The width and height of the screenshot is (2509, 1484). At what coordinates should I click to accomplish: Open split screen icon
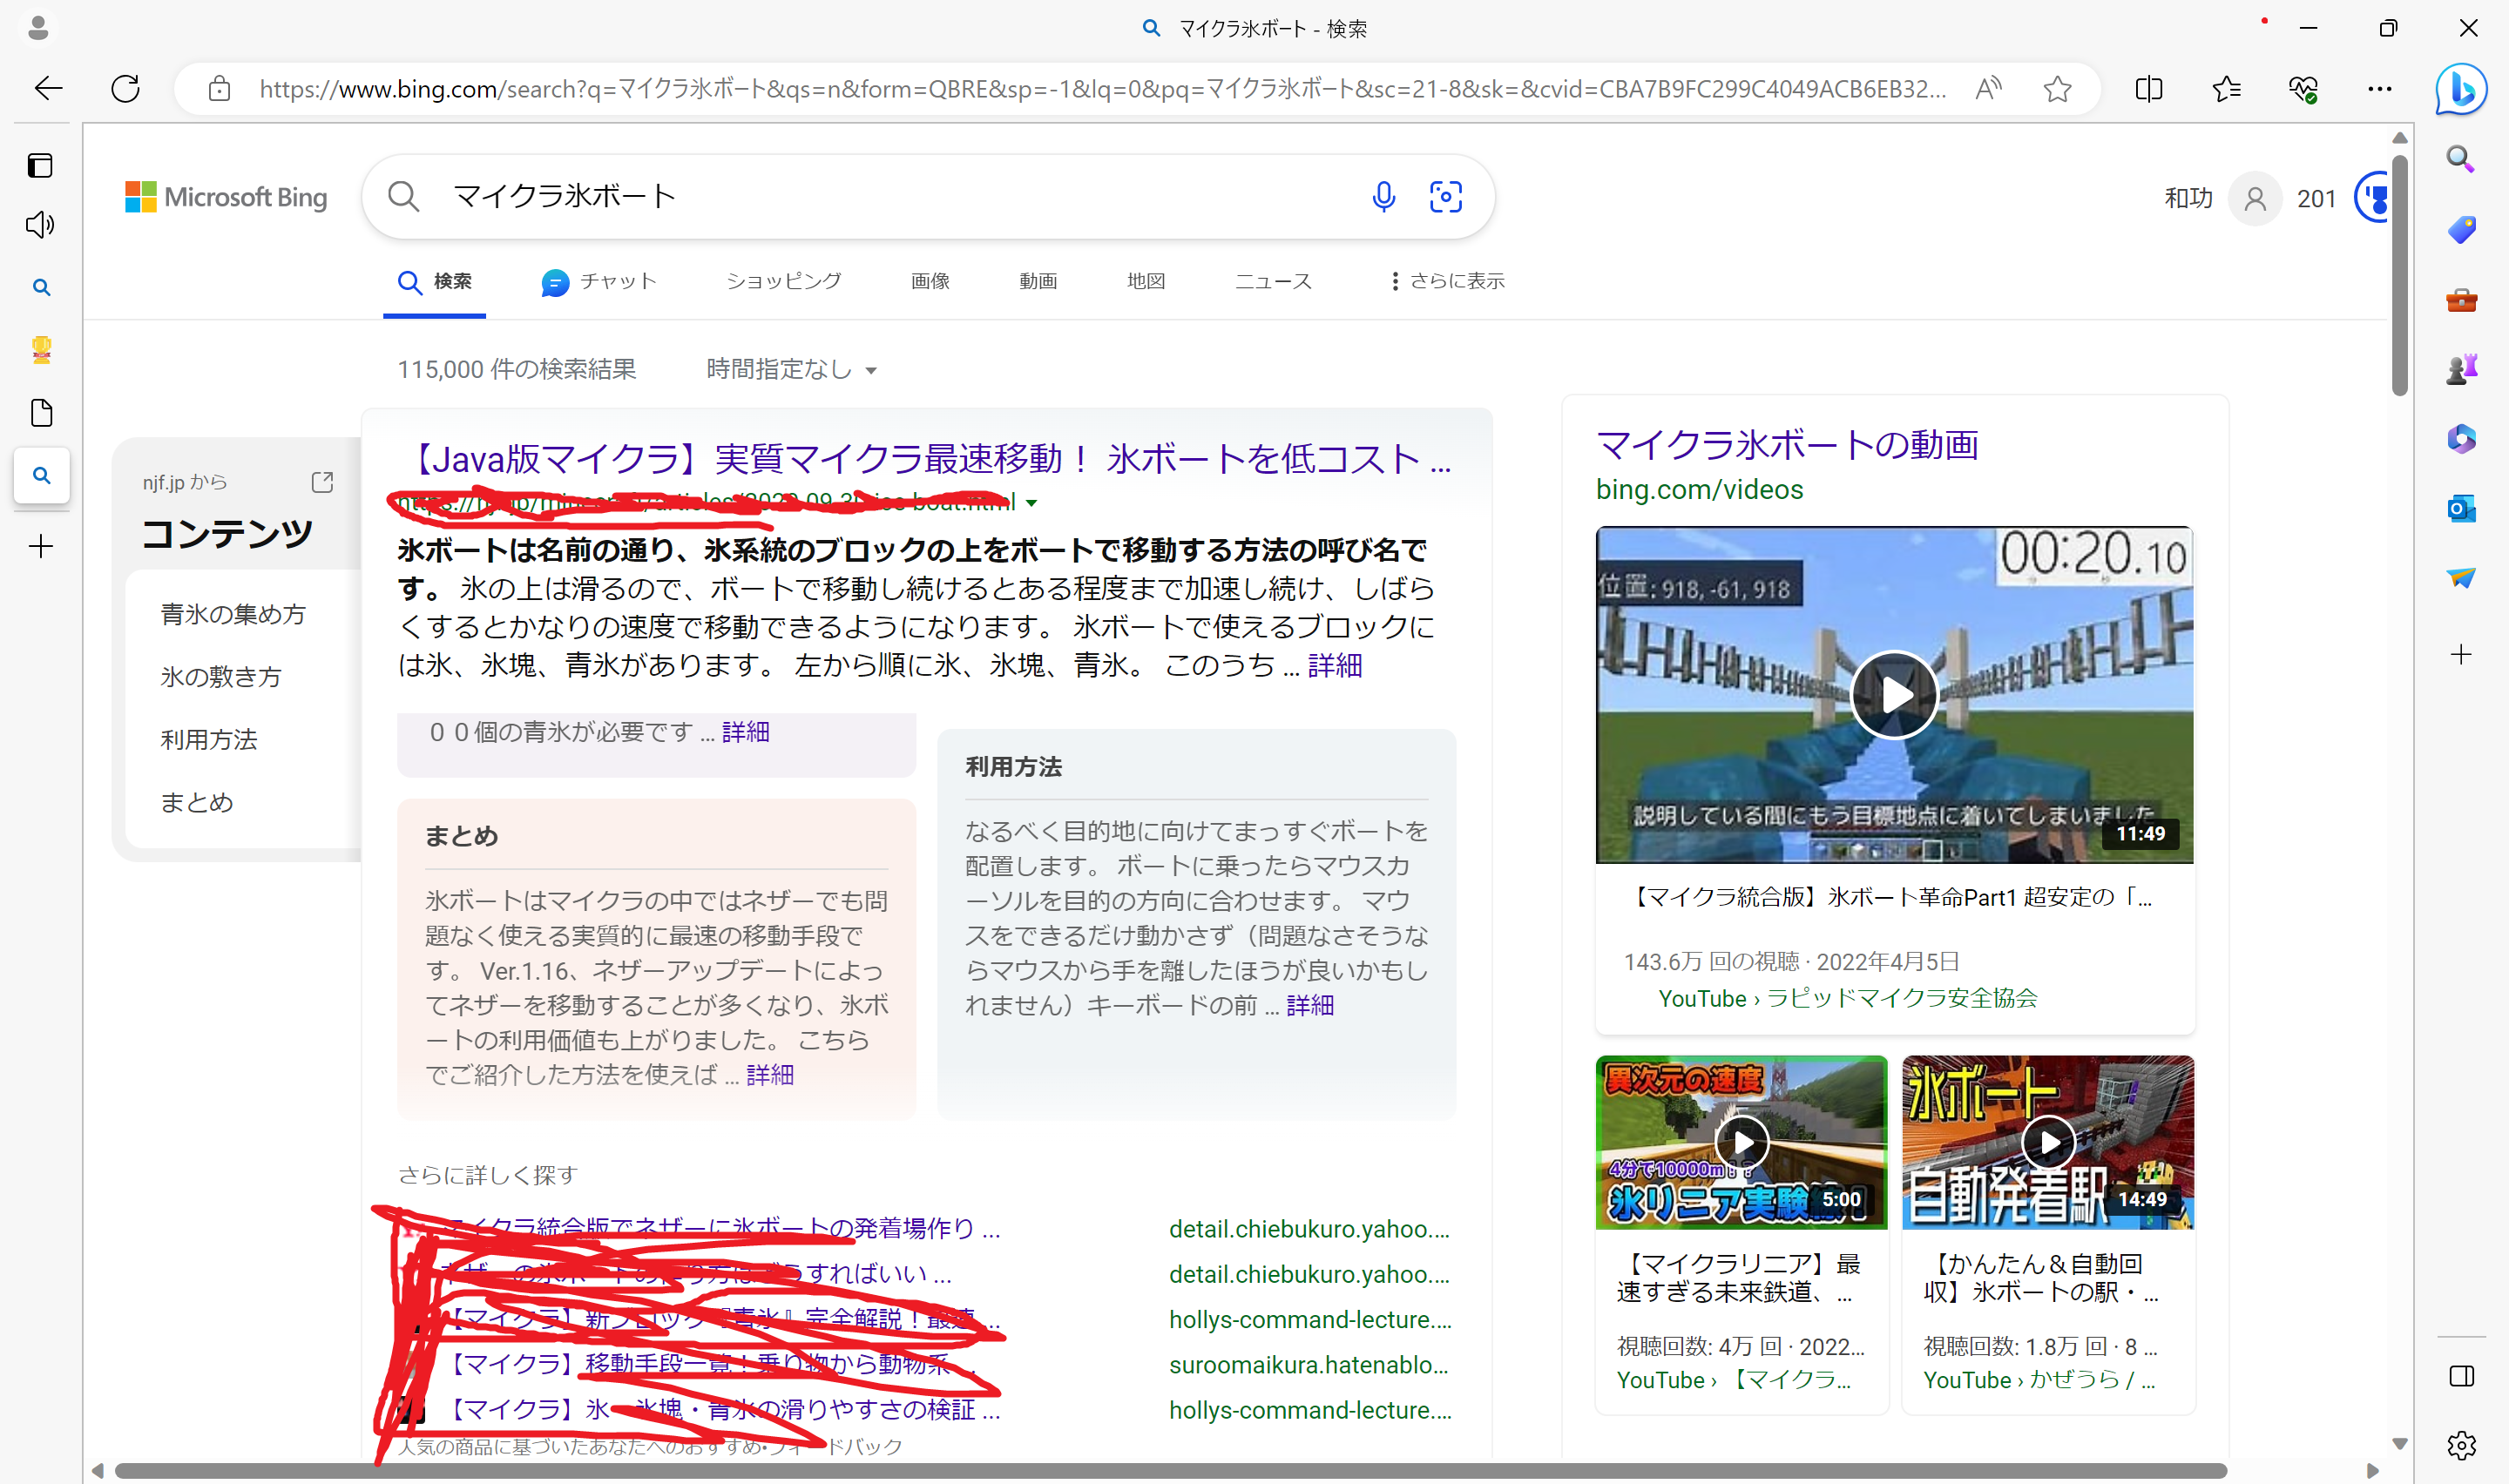[x=2148, y=89]
